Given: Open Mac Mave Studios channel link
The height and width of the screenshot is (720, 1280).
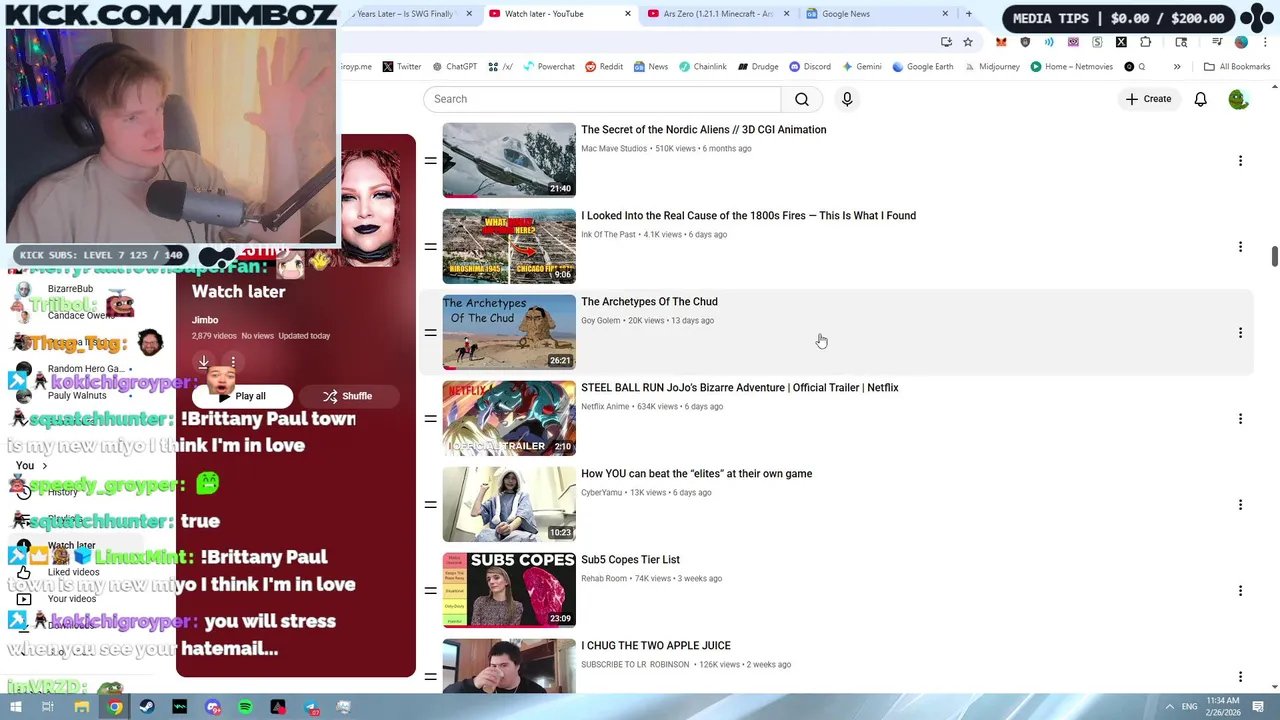Looking at the screenshot, I should (x=614, y=149).
